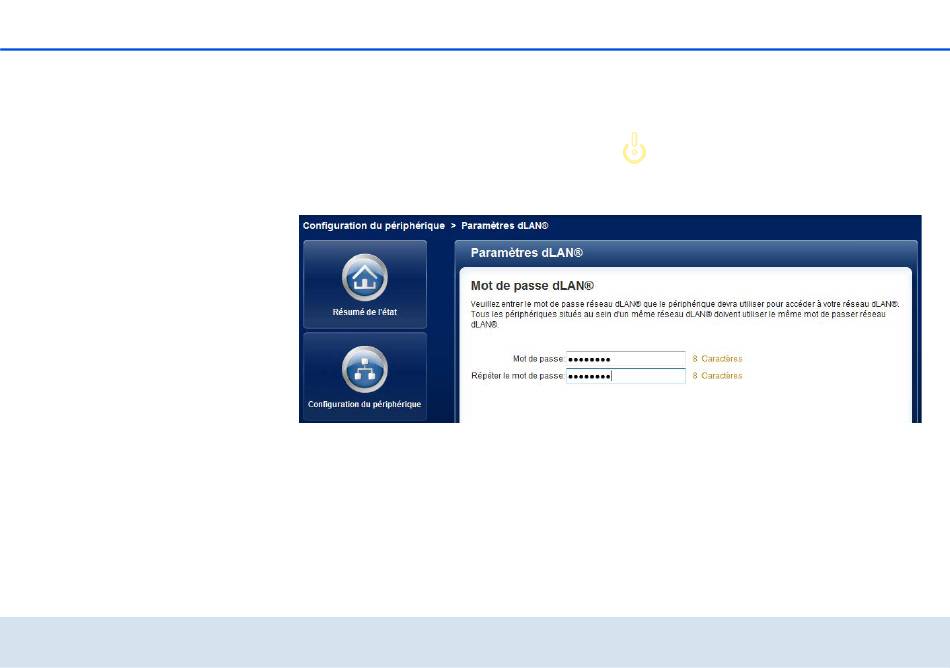Follow the Configuration du périphérique breadcrumb link

pos(374,225)
